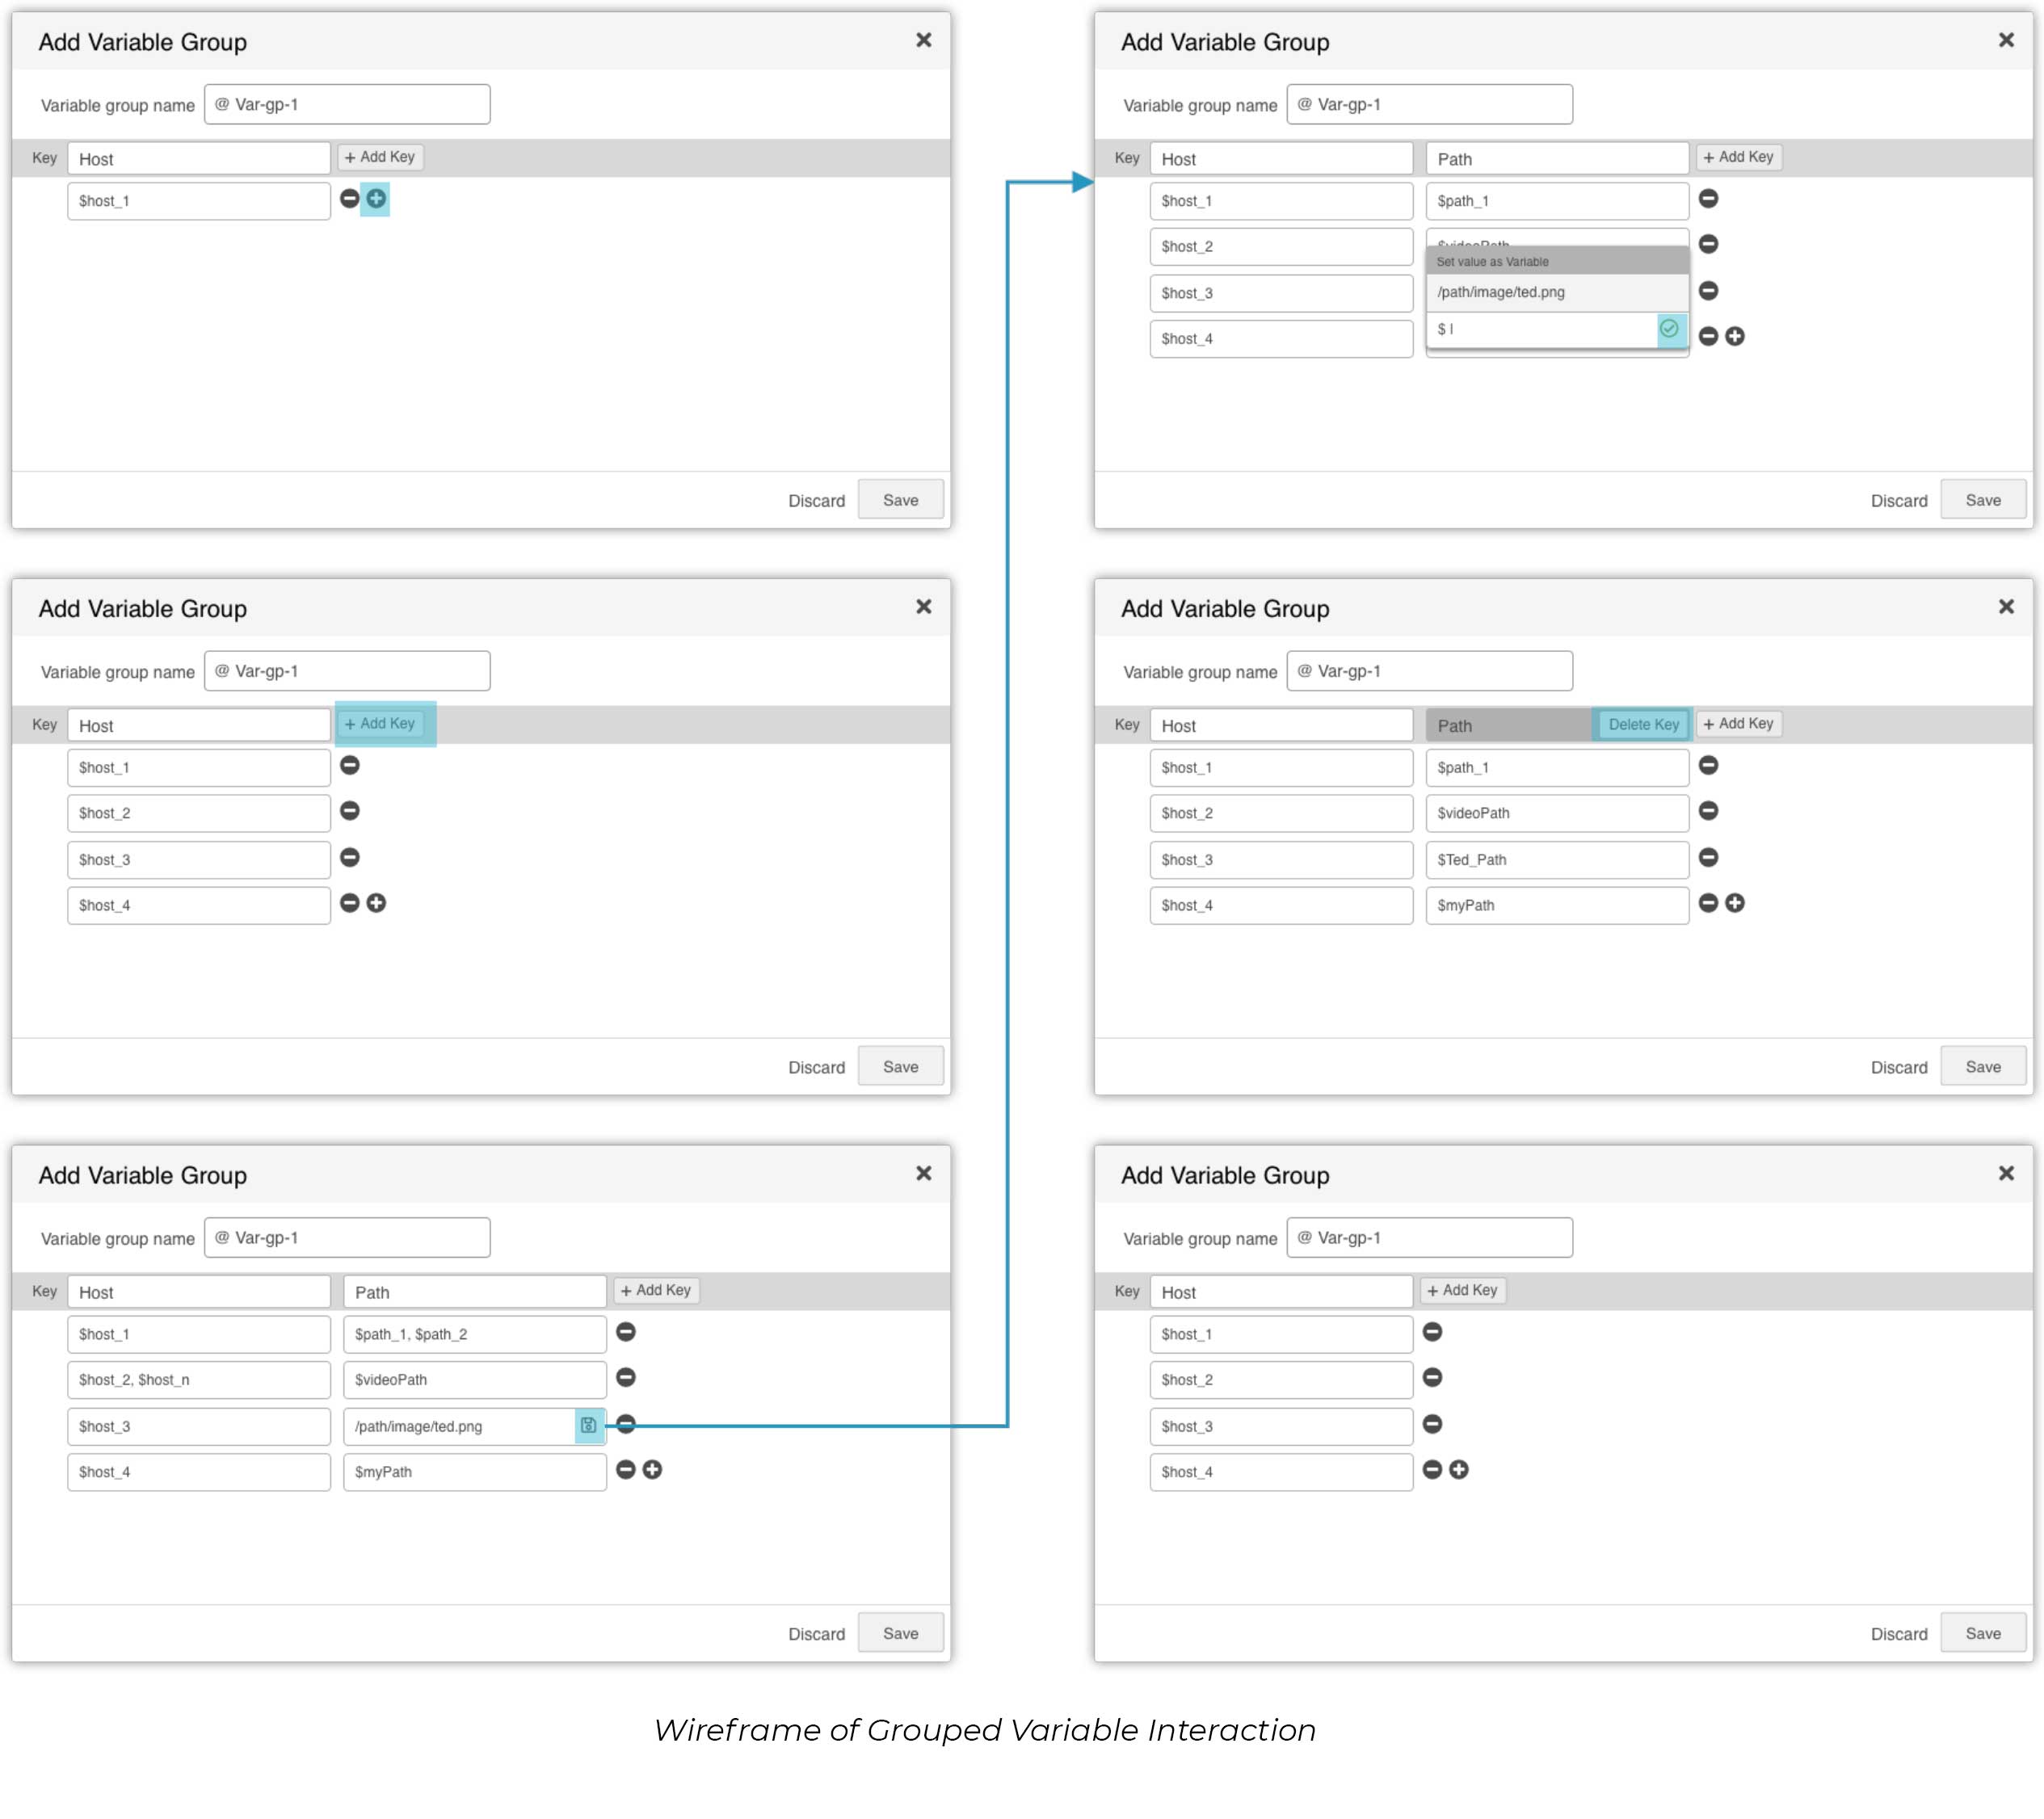
Task: Click save icon inside the /path/image/ted.png field
Action: [588, 1426]
